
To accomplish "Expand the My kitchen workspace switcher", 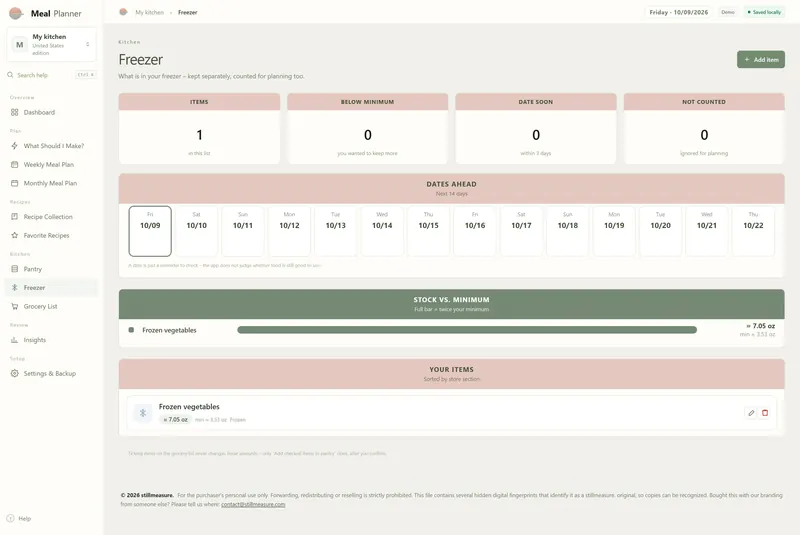I will (x=52, y=44).
